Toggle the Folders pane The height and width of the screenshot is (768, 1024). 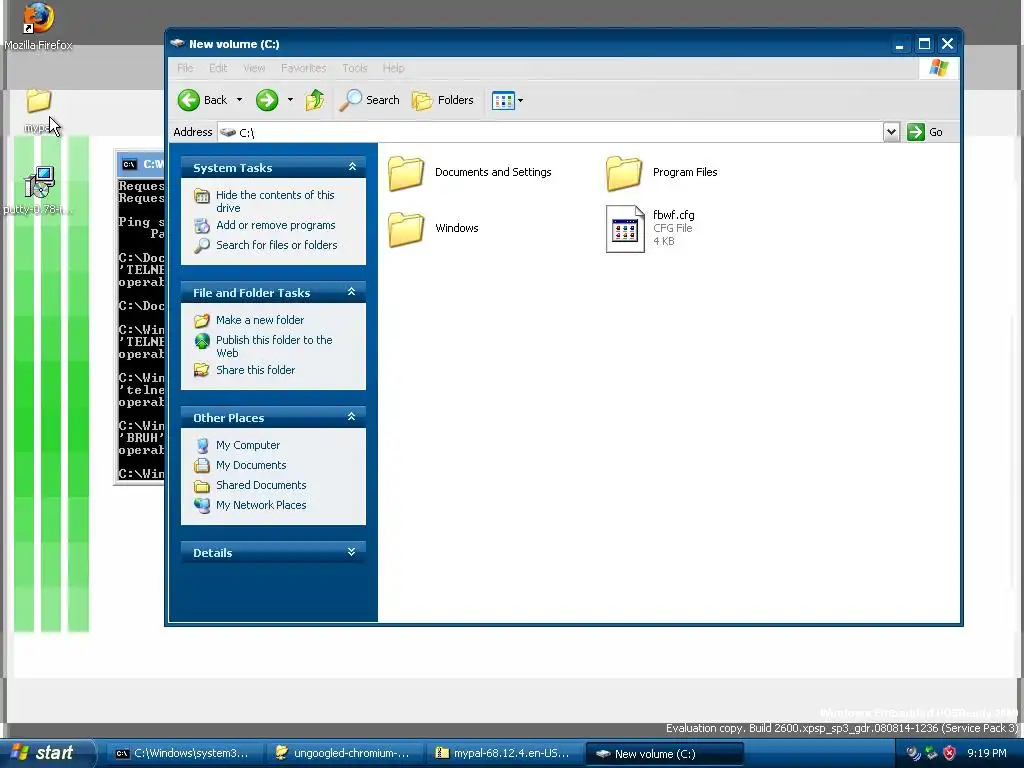point(443,100)
